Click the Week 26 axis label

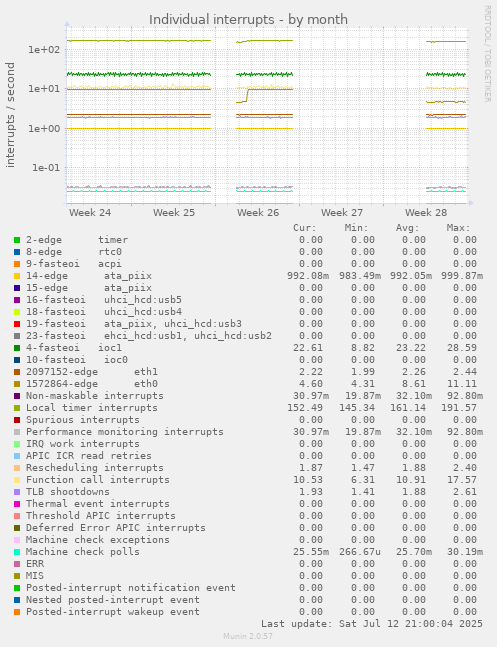pos(258,213)
